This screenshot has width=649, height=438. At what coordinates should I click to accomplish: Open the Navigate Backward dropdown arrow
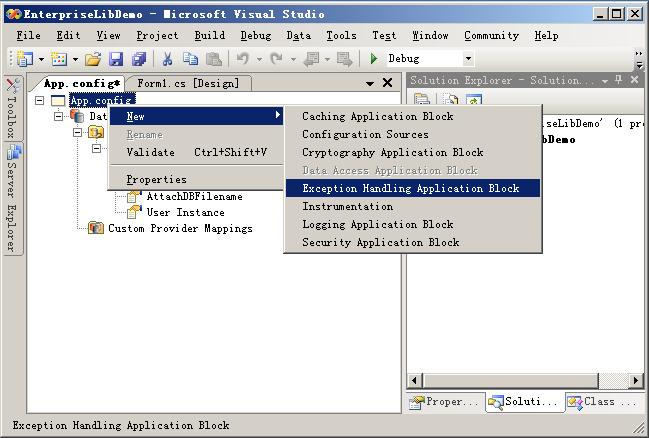tap(327, 59)
